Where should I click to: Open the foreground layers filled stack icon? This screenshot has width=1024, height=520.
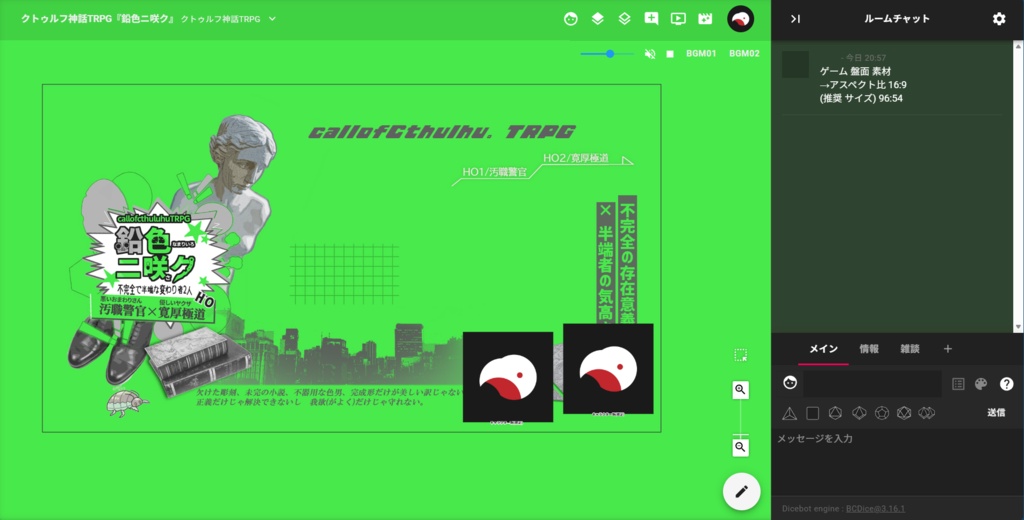tap(598, 19)
